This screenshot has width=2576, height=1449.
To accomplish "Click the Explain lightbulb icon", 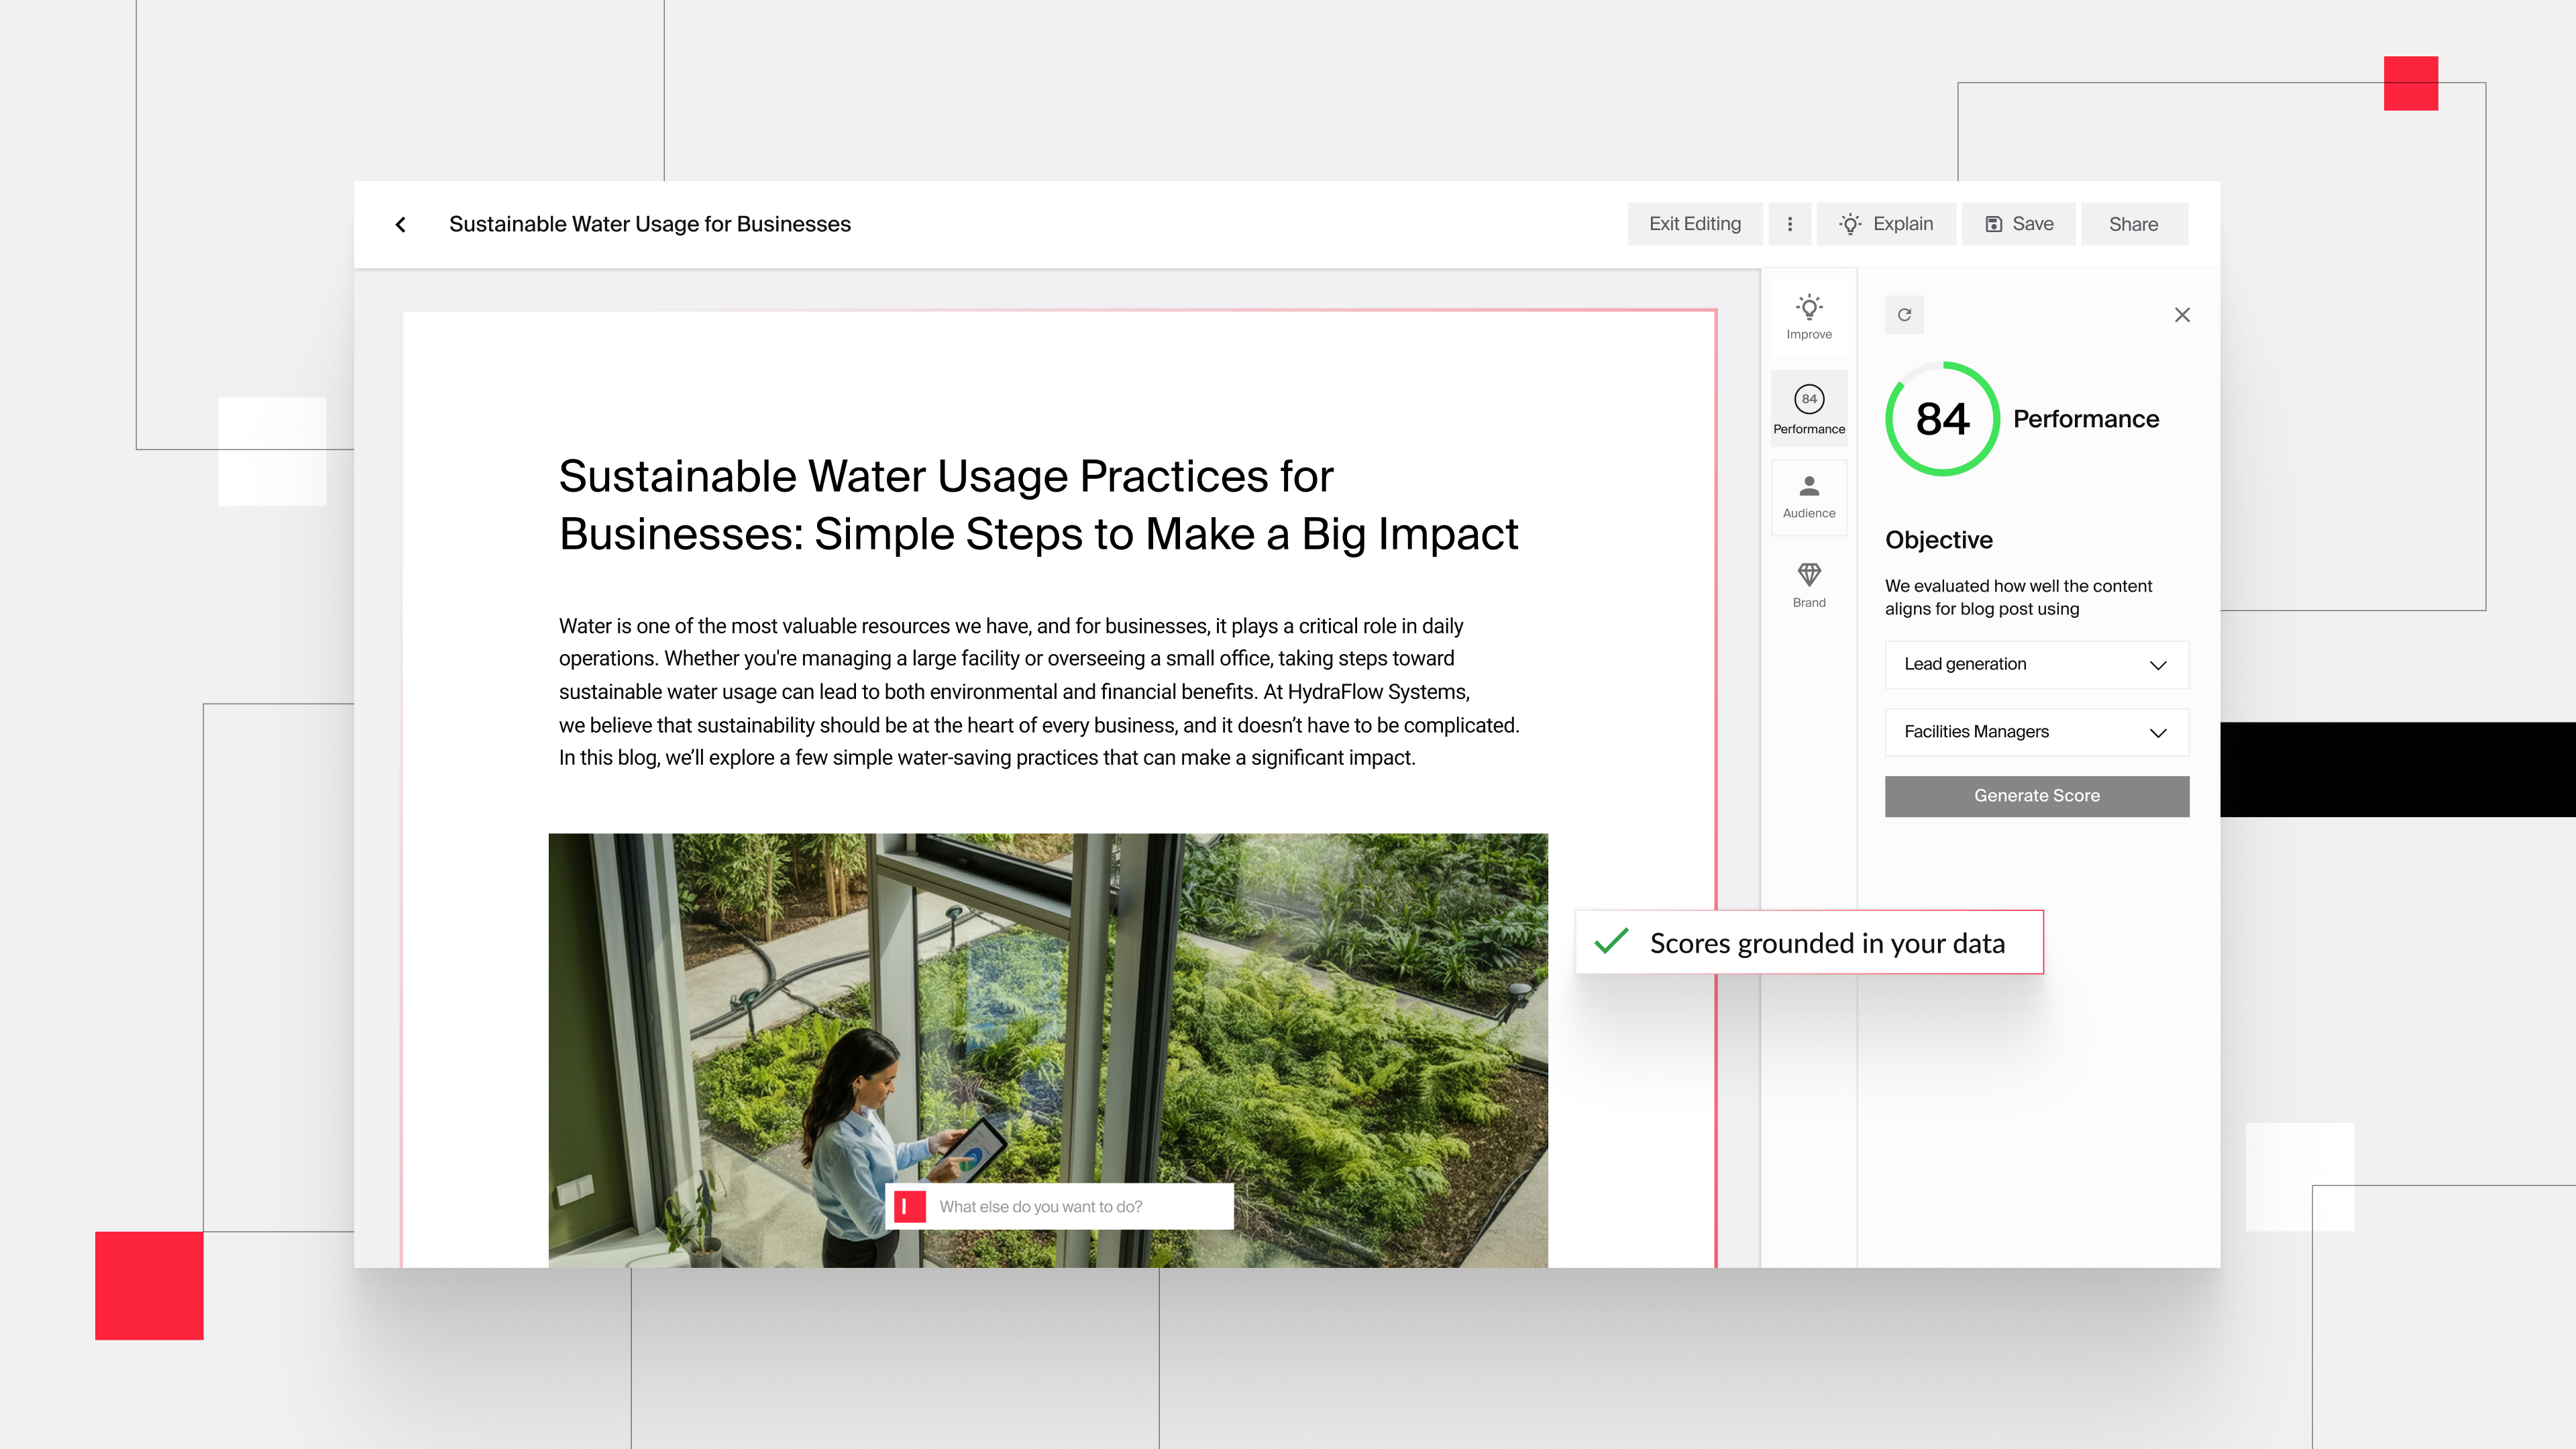I will pos(1850,224).
